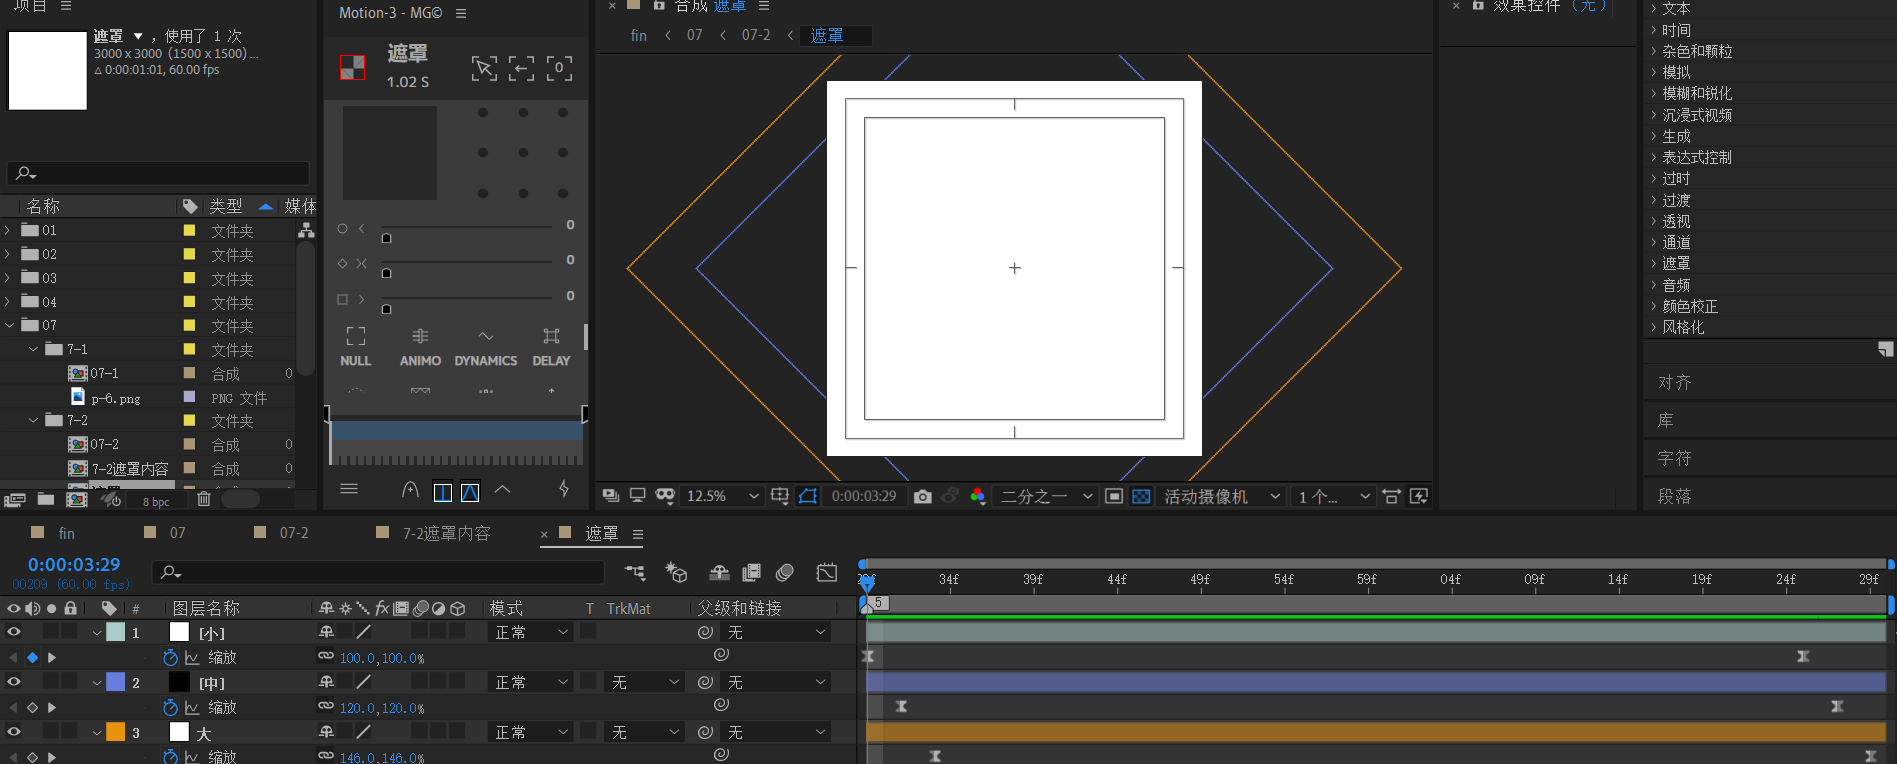Open the Motion-3 panel menu
The height and width of the screenshot is (764, 1897).
coord(461,13)
